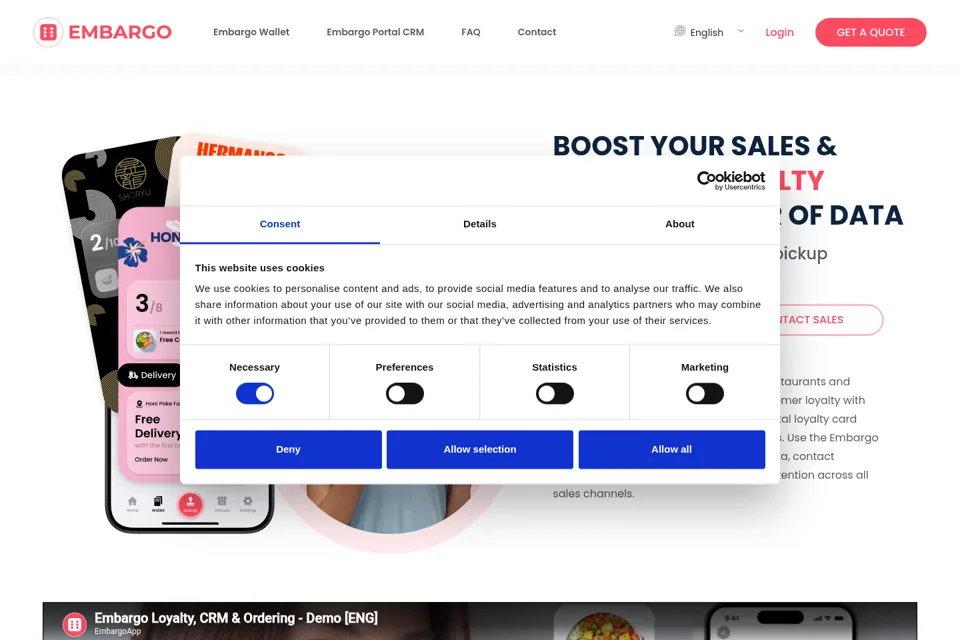Click the 'This website uses cookies' heading

(260, 268)
